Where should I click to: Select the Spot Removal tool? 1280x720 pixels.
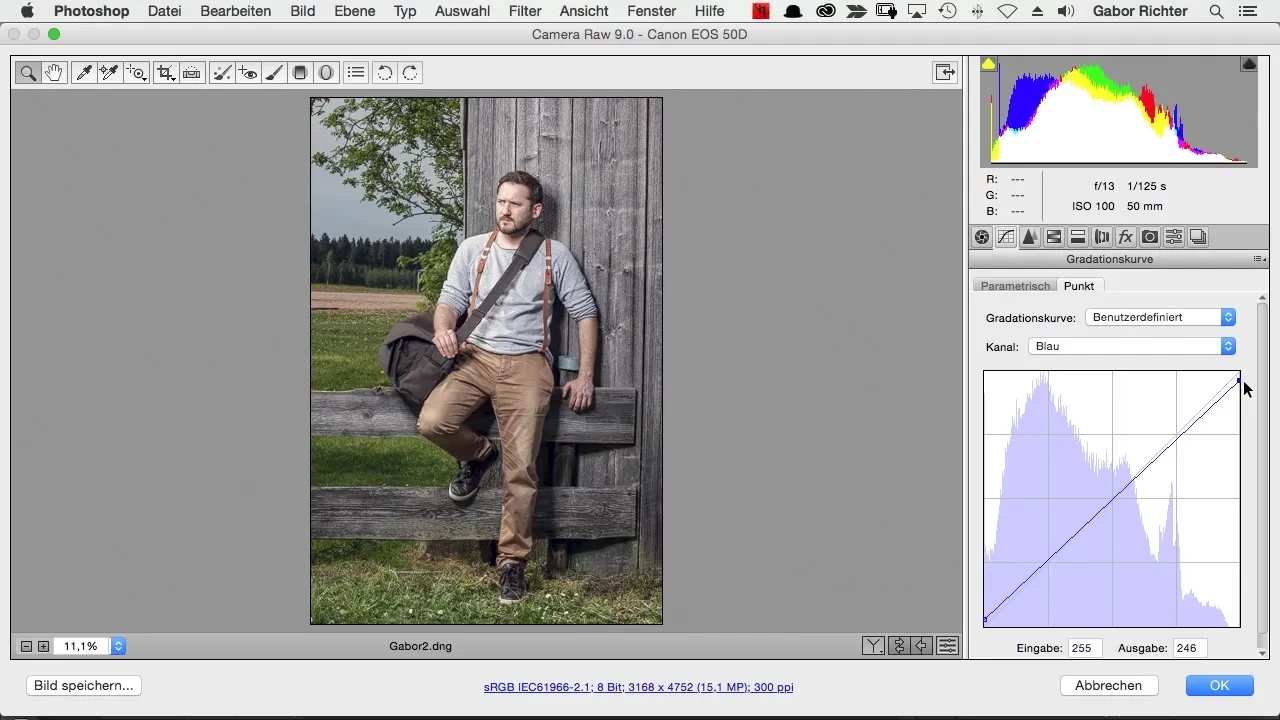coord(222,73)
